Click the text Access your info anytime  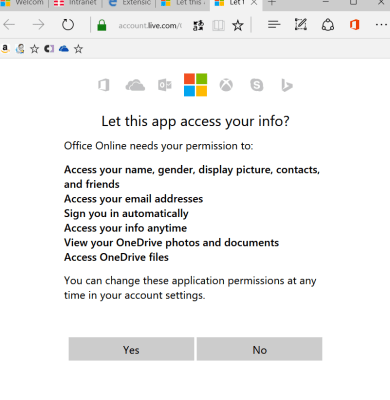[x=125, y=228]
